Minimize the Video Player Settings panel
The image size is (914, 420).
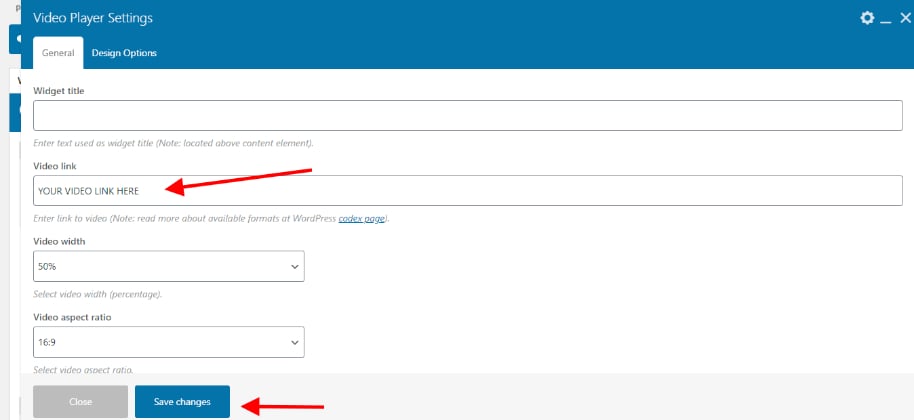point(886,20)
